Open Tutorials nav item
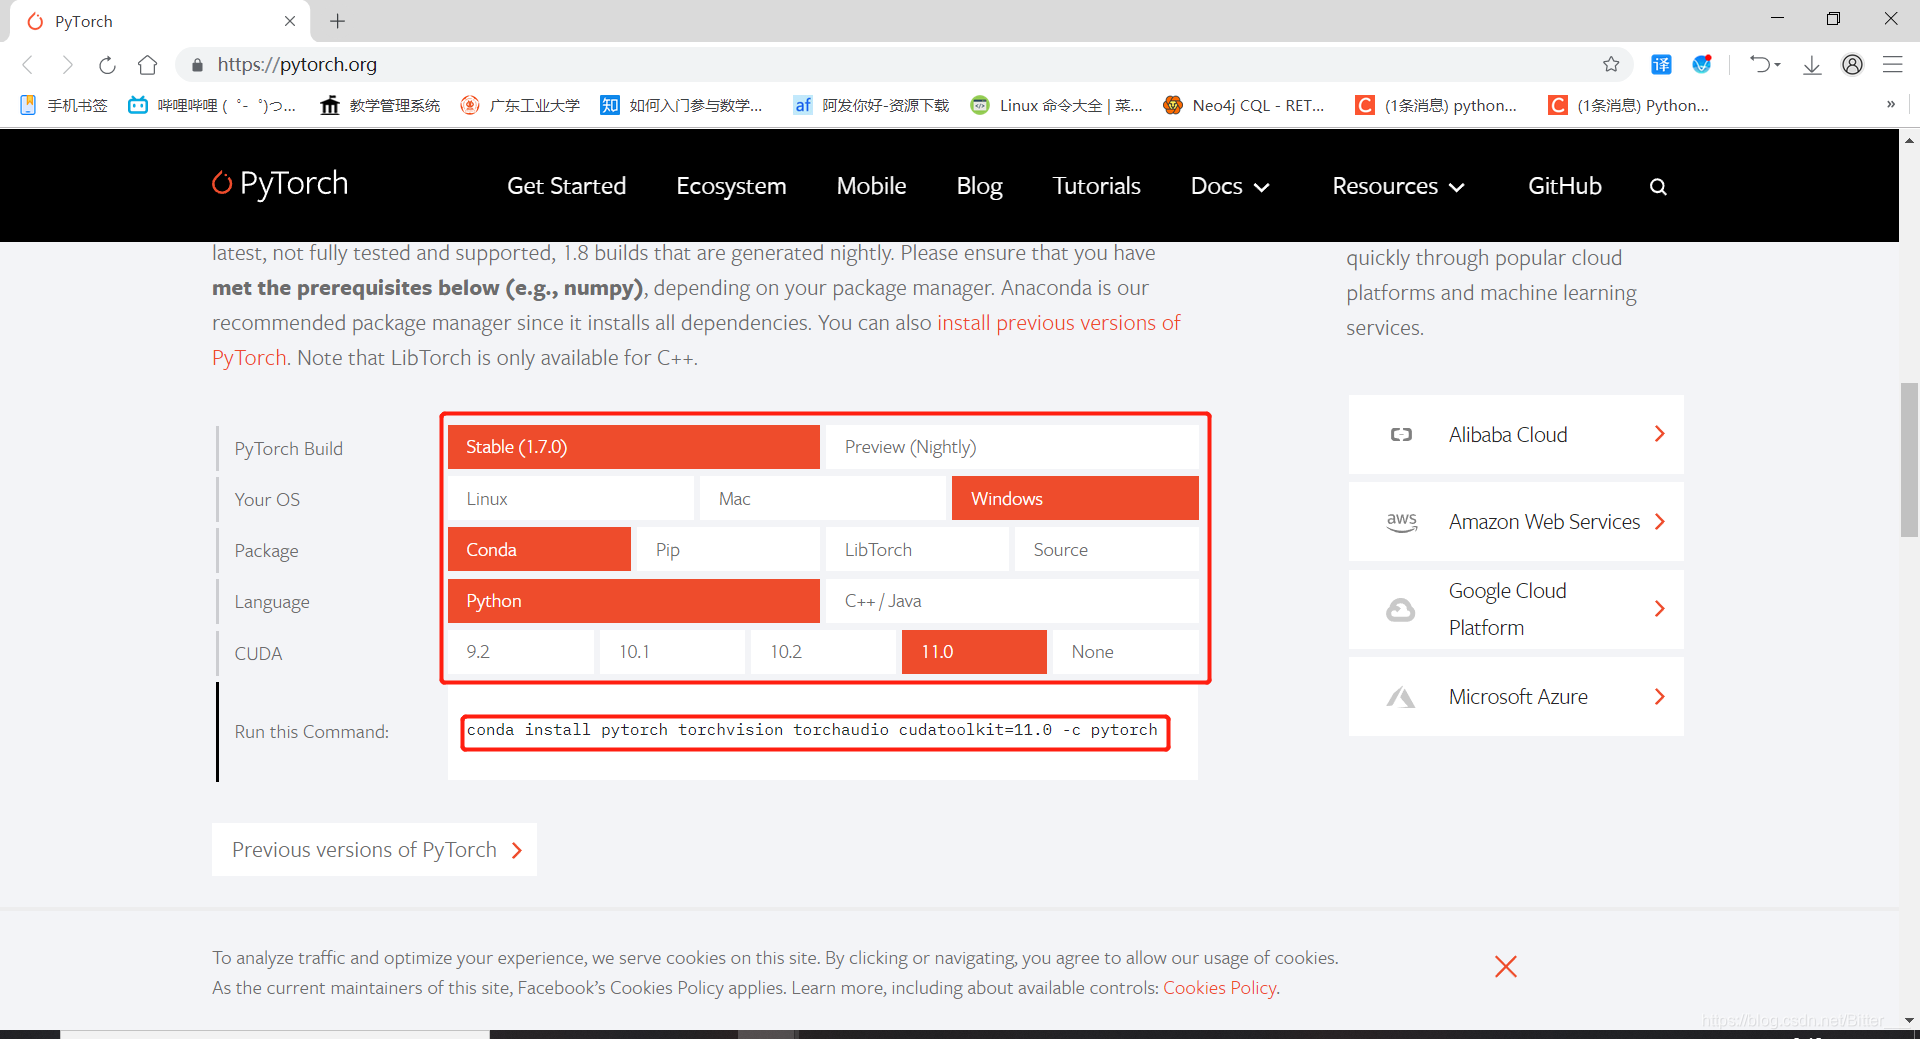Viewport: 1920px width, 1039px height. pos(1096,186)
